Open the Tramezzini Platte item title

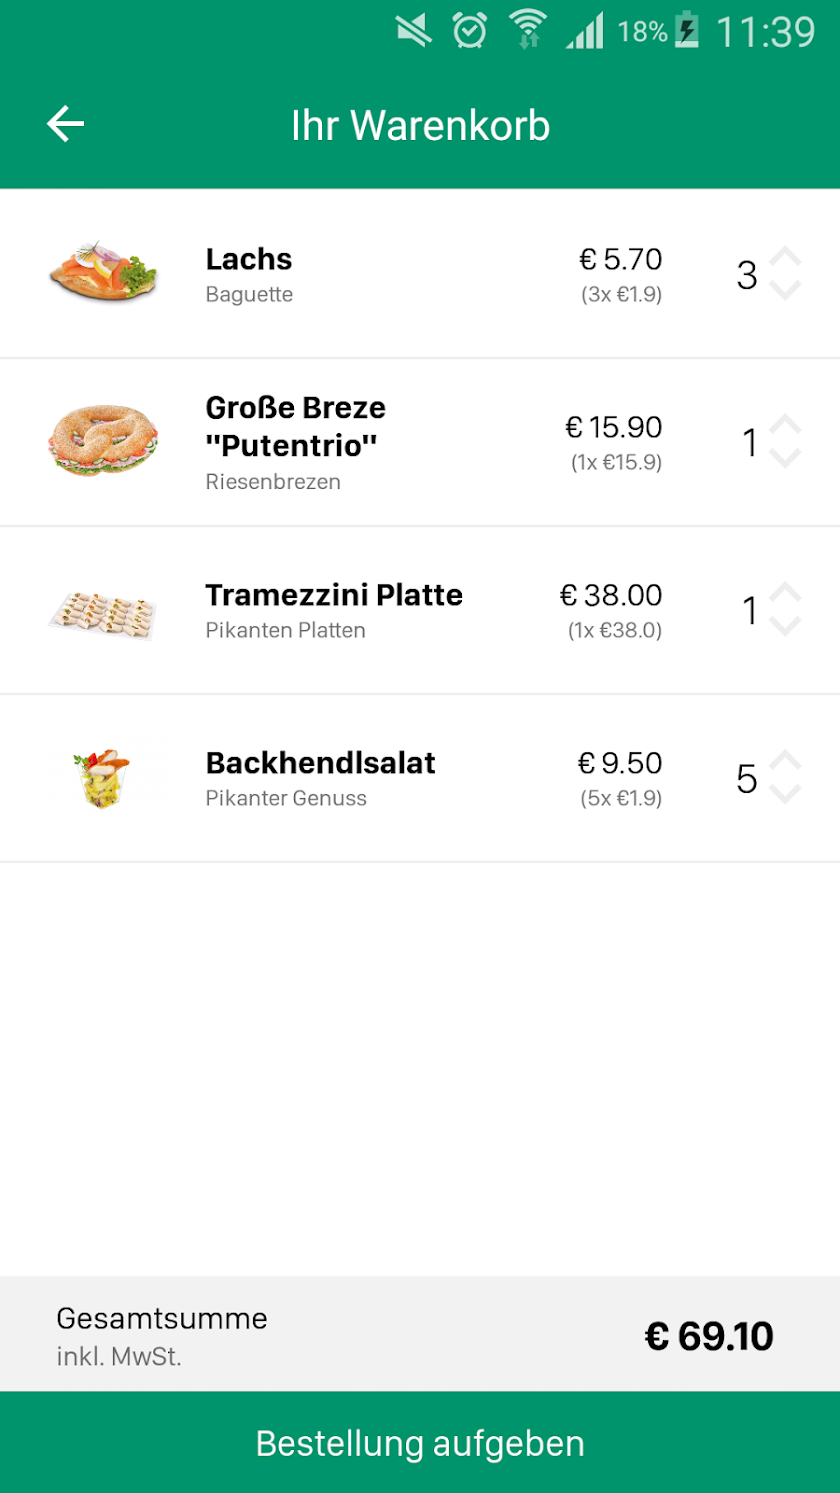pyautogui.click(x=334, y=595)
